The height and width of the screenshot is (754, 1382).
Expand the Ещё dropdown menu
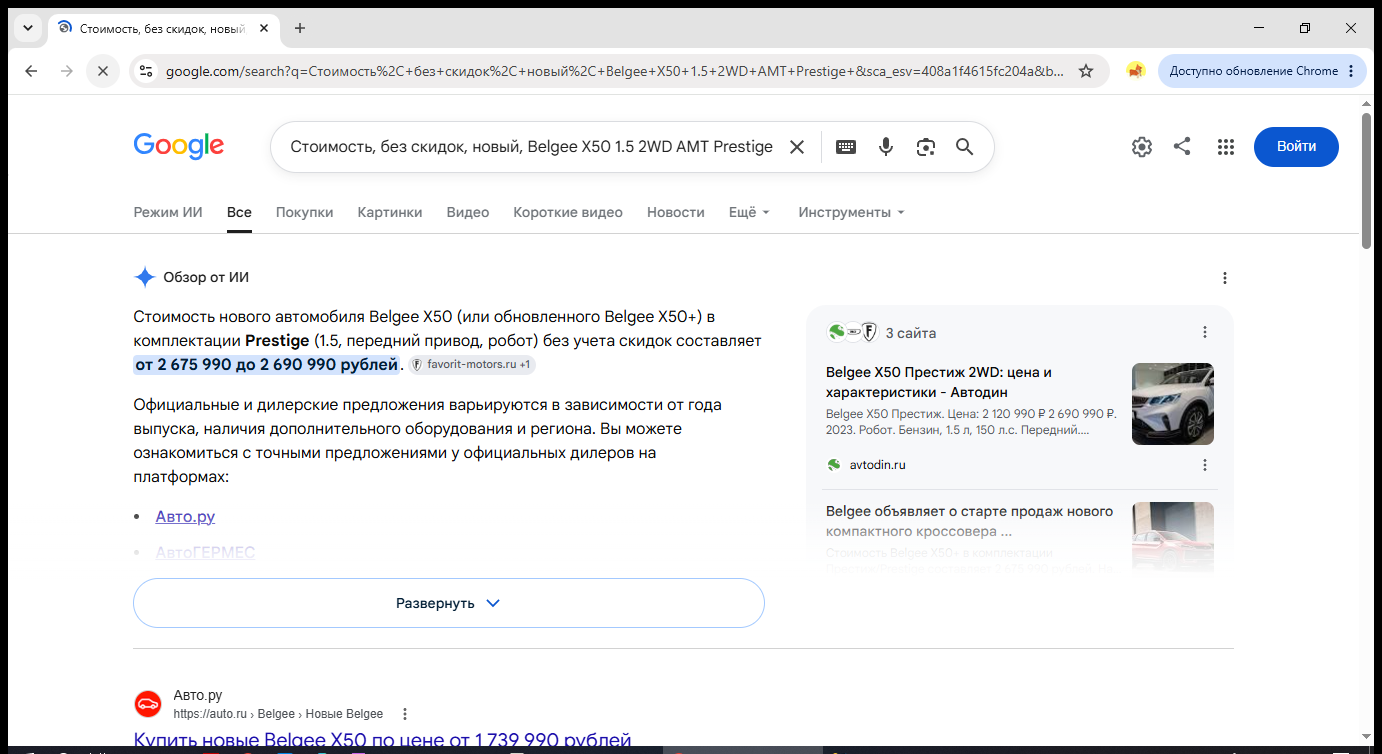[x=749, y=212]
